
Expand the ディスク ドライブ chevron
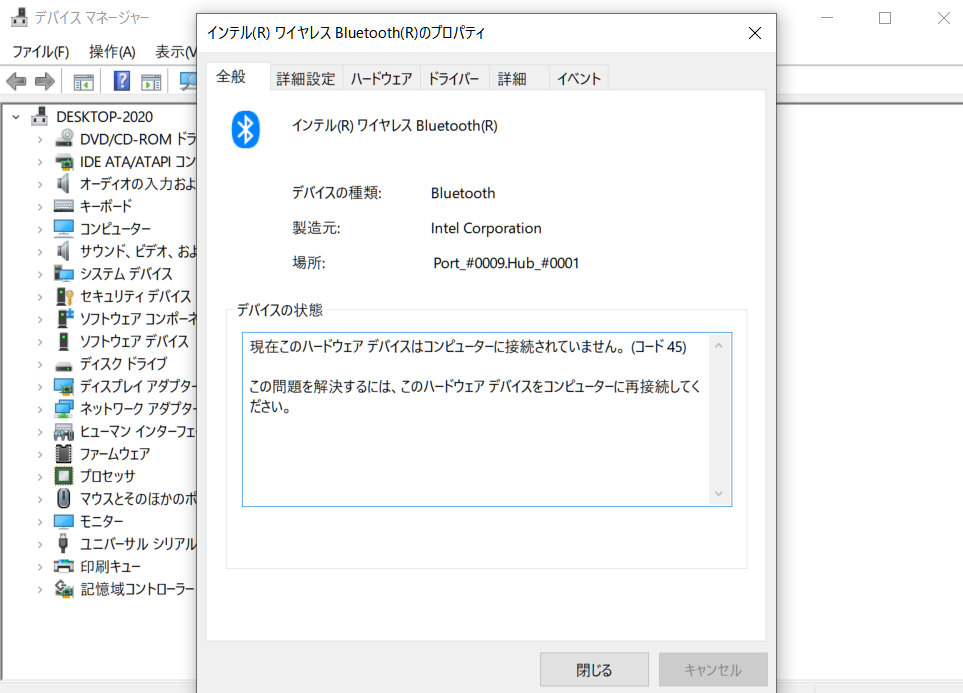click(x=40, y=364)
